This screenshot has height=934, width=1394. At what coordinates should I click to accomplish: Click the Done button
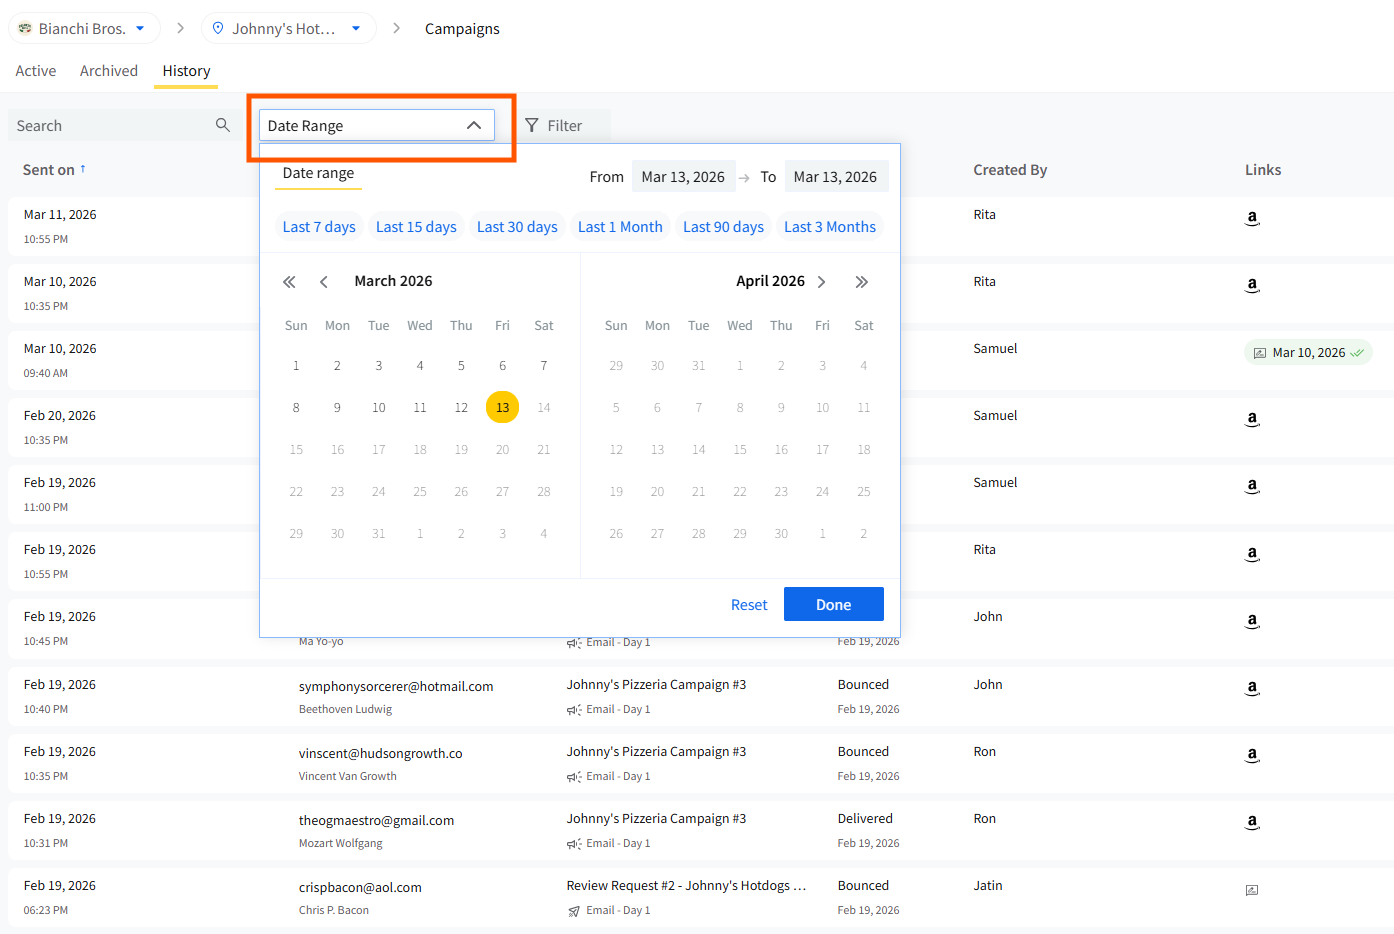click(834, 604)
